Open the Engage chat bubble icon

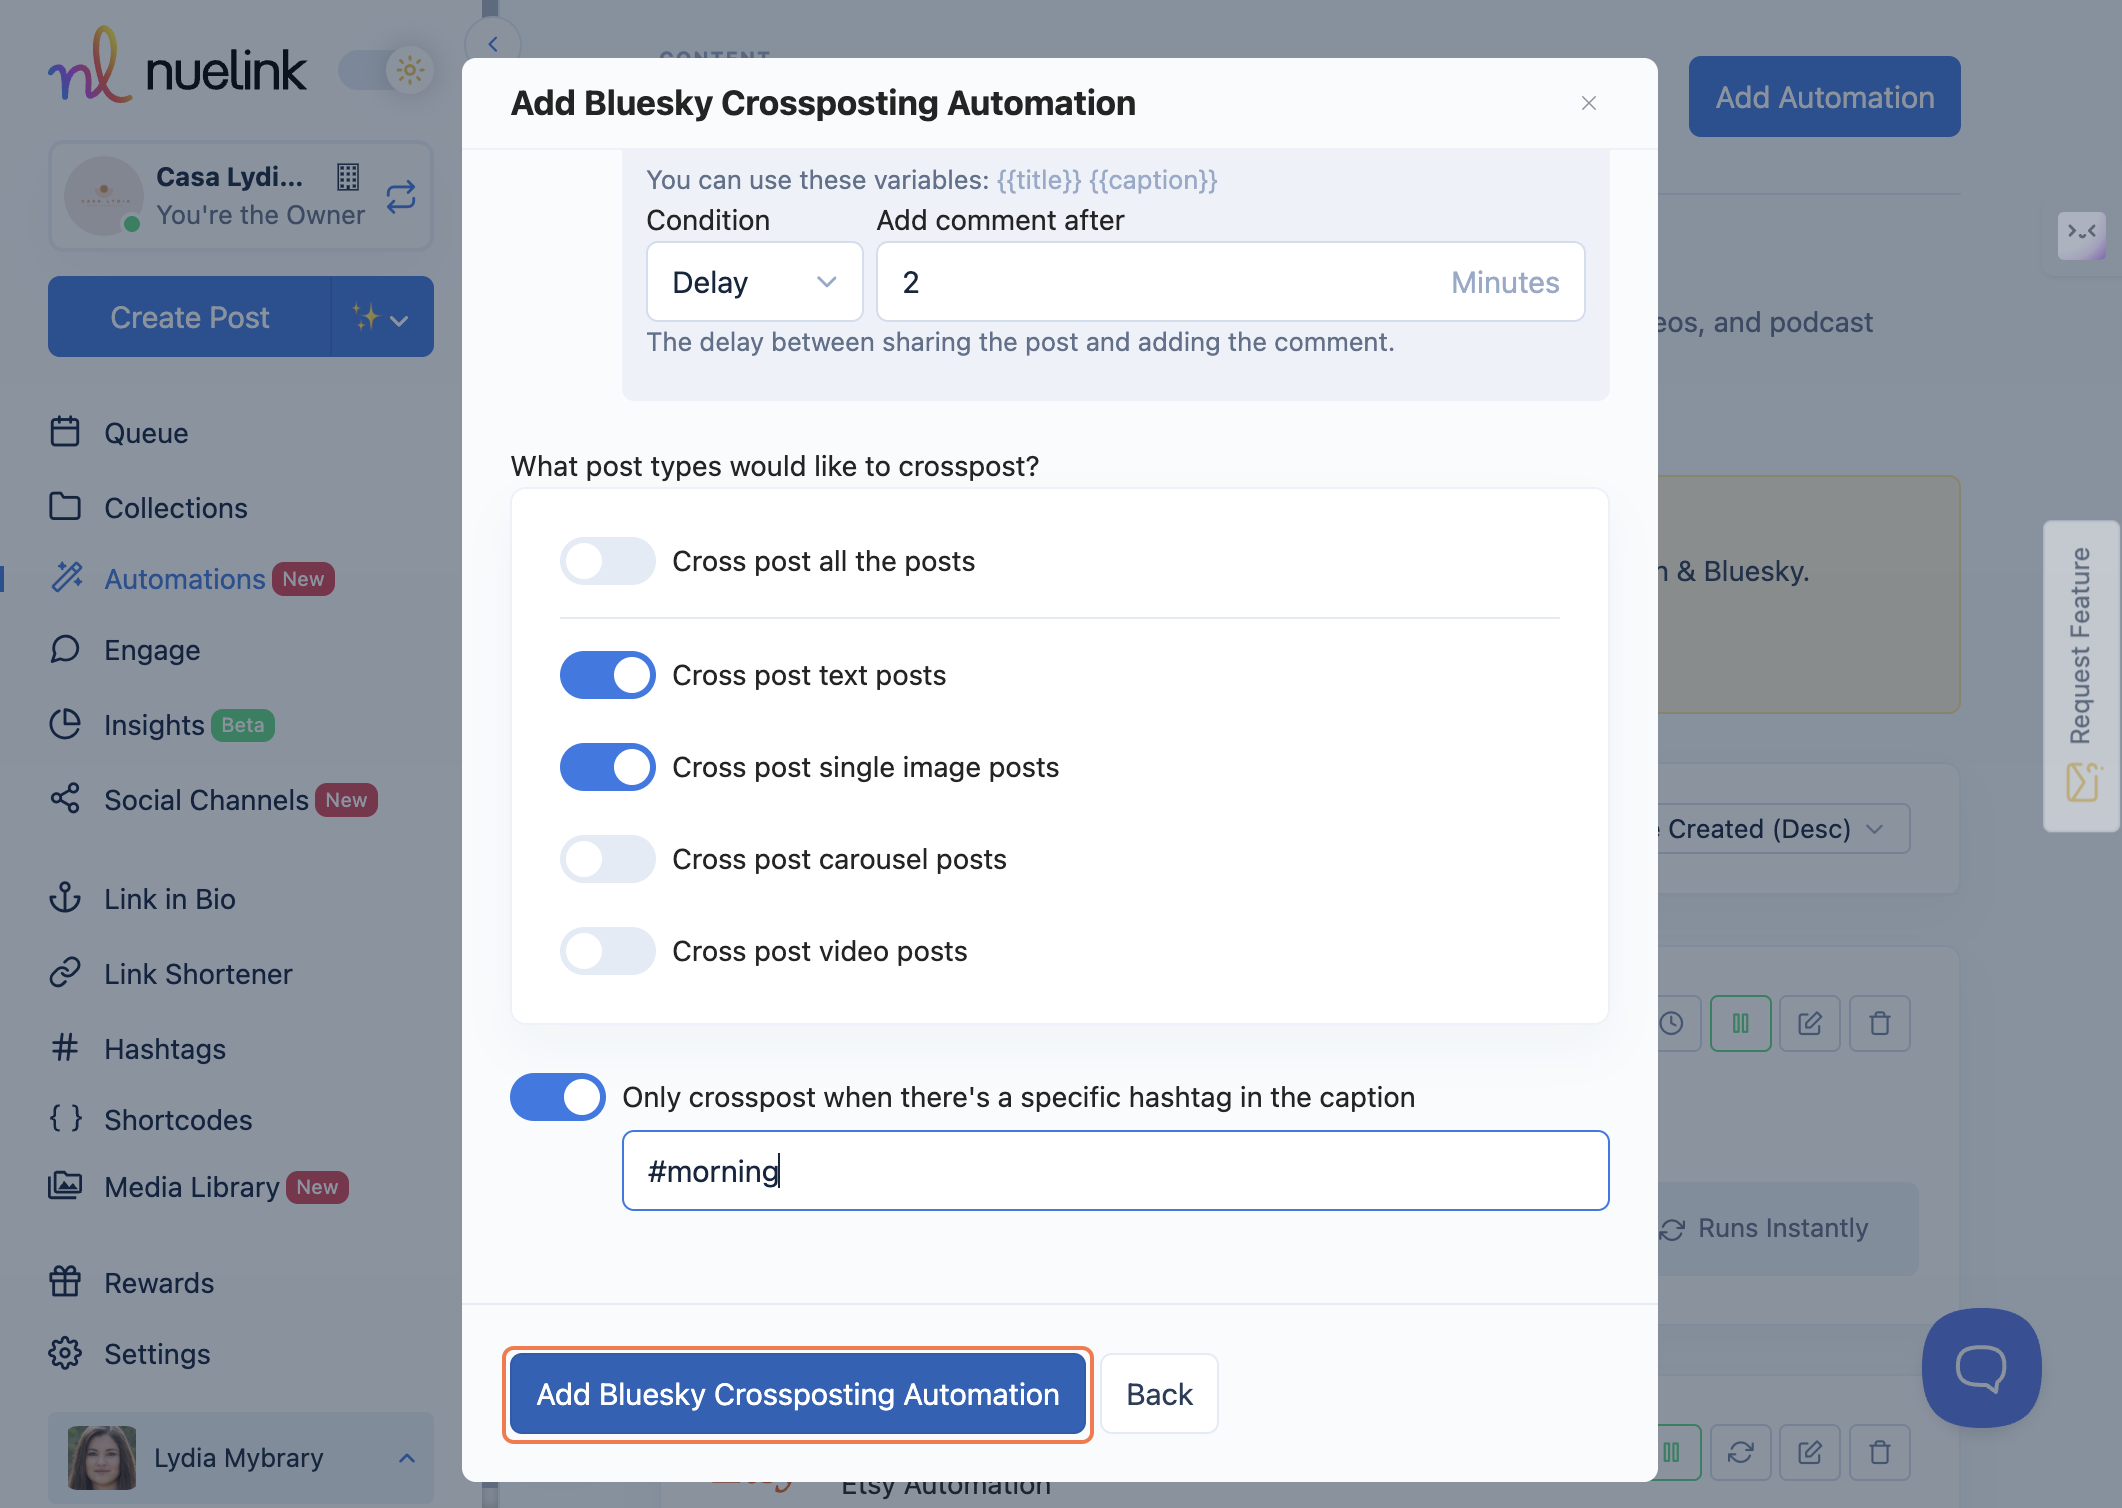click(x=65, y=649)
